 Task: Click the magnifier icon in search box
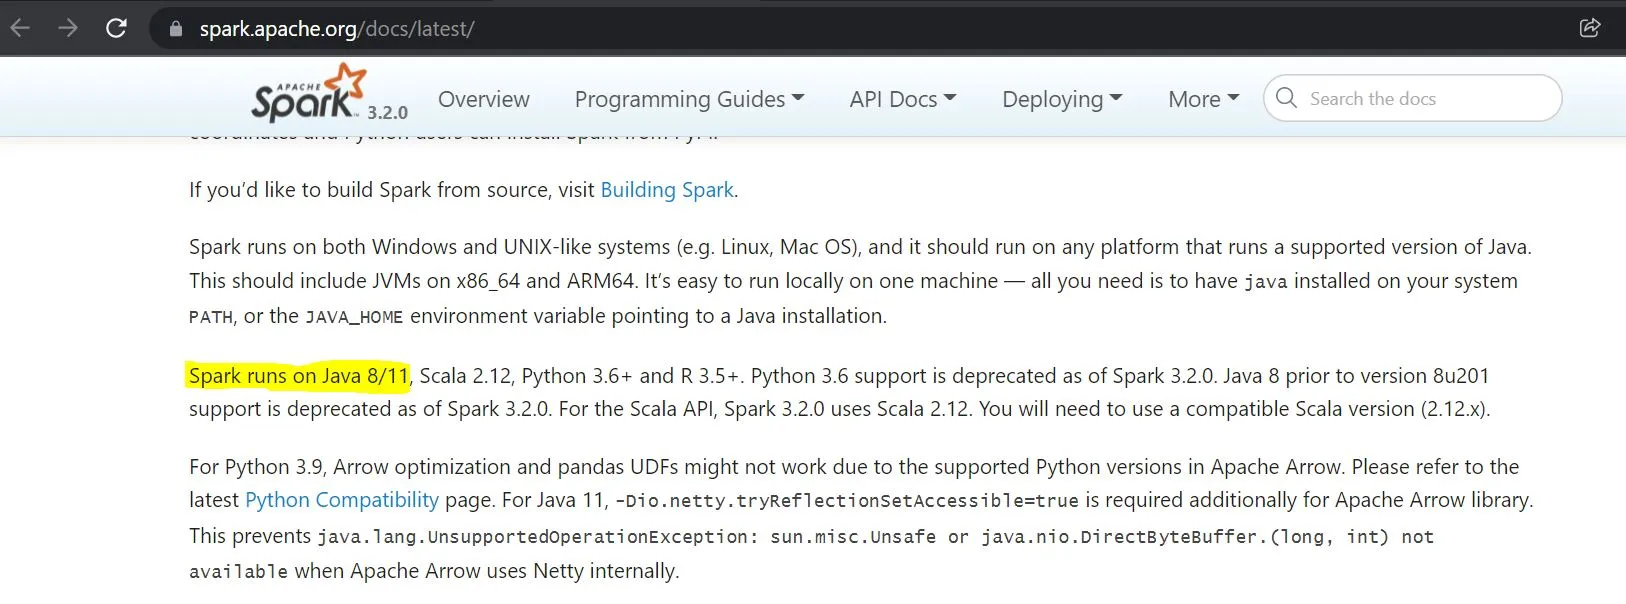tap(1287, 98)
